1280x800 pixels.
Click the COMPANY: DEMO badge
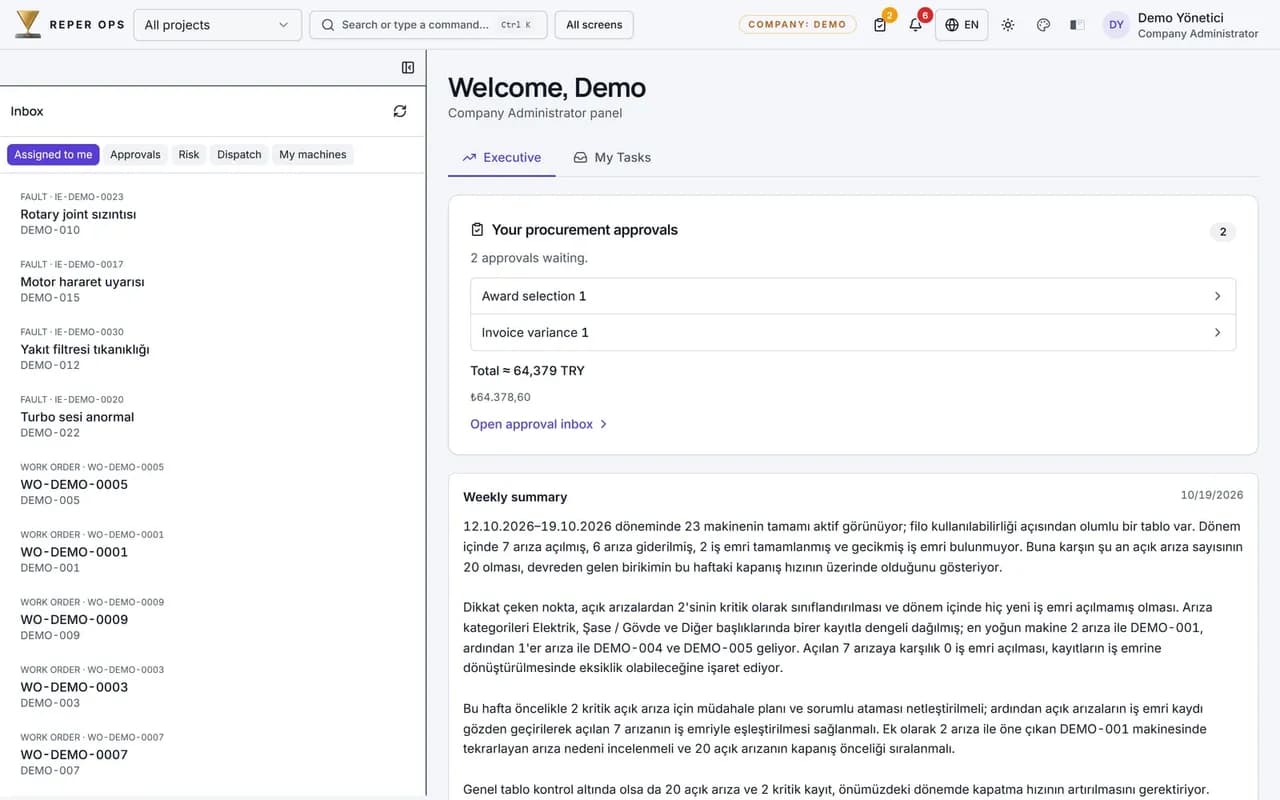(x=797, y=25)
